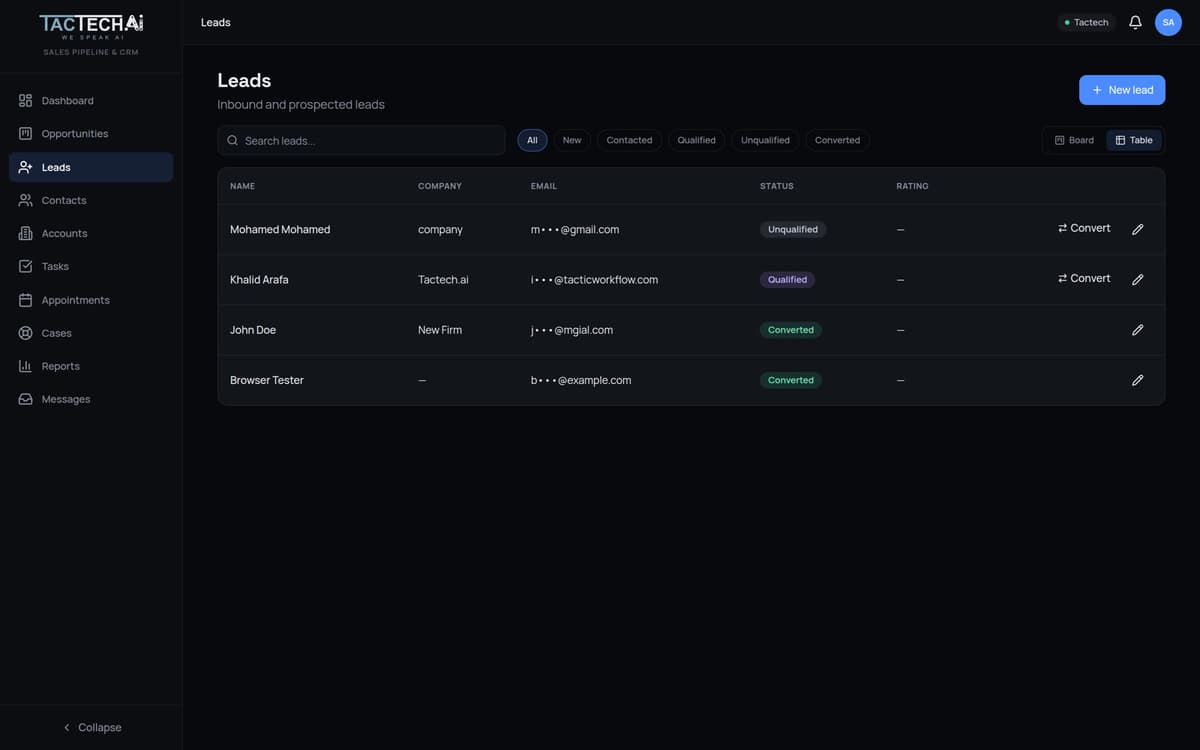Open the notifications bell icon

click(1135, 22)
